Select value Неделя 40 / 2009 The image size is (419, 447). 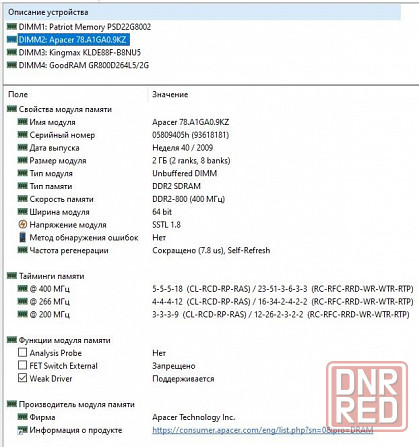pos(183,148)
